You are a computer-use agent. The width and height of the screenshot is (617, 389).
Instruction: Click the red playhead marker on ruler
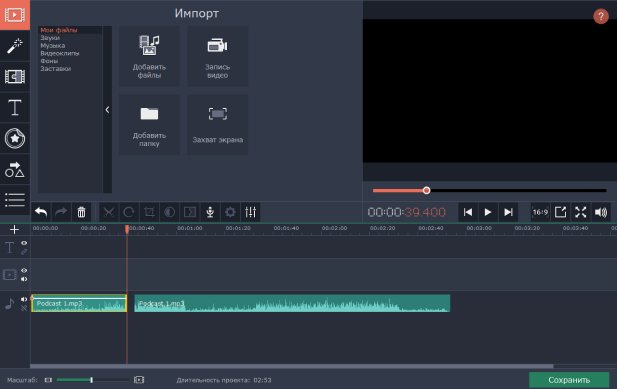pos(127,229)
